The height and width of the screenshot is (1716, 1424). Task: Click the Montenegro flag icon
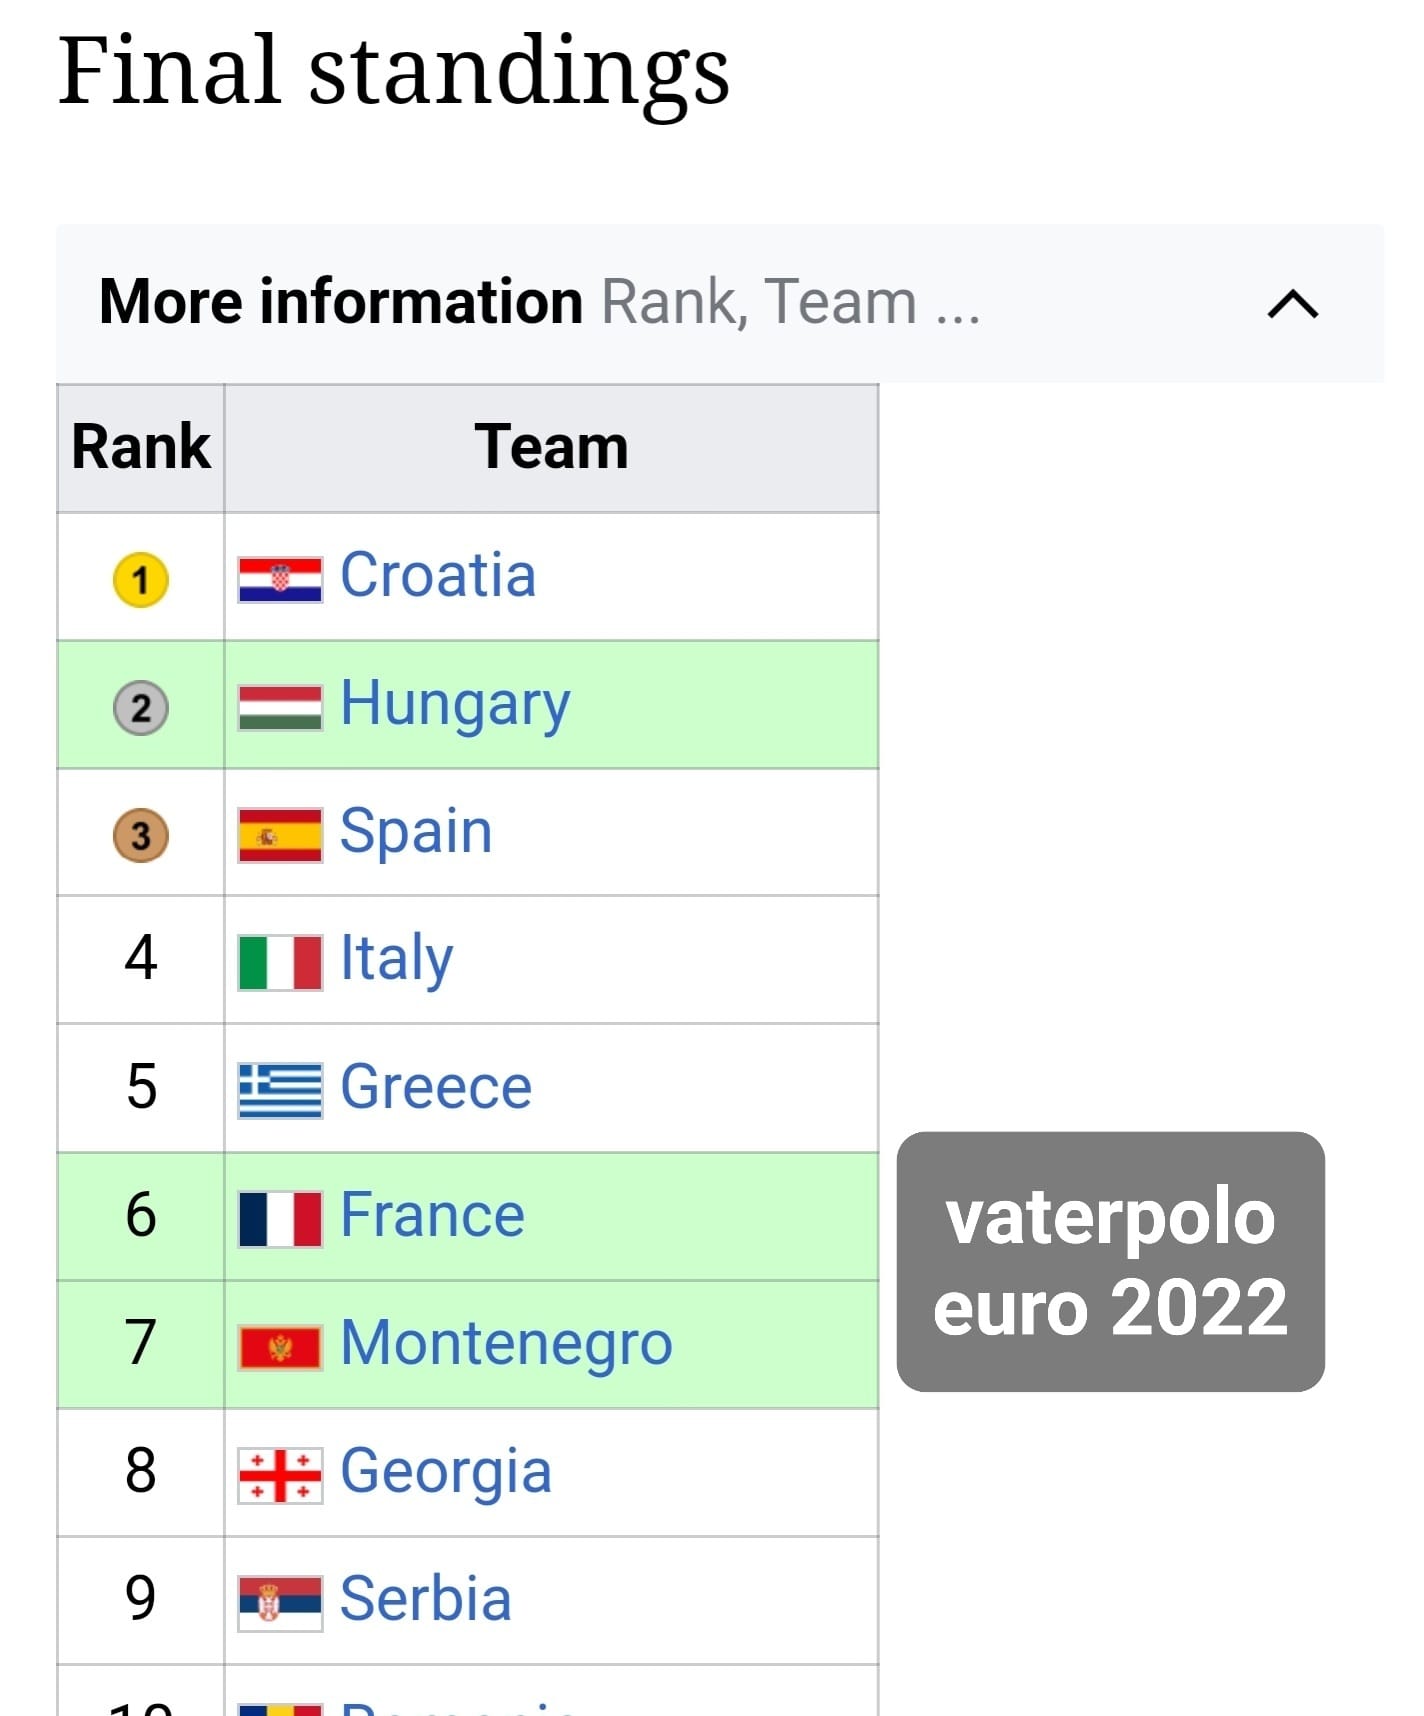point(280,1347)
